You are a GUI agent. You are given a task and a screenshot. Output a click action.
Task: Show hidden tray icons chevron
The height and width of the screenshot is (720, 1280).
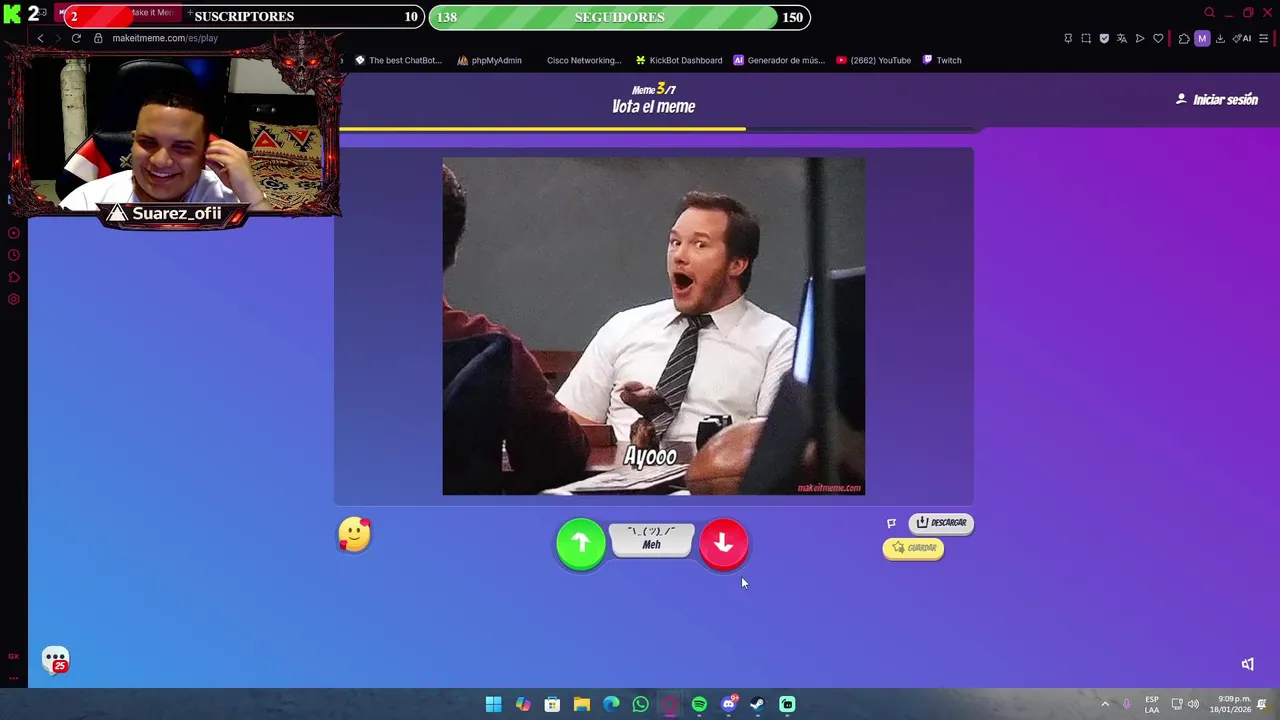coord(1105,704)
